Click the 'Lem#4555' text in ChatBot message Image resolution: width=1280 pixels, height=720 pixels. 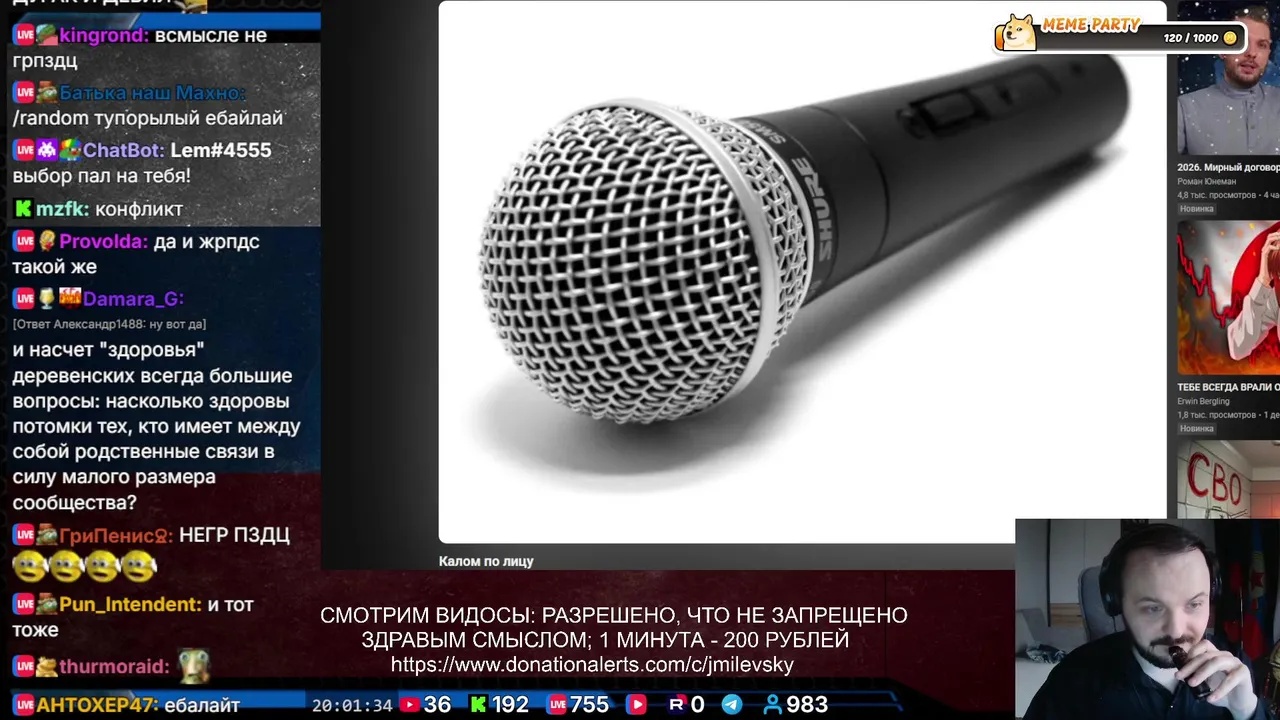(221, 150)
